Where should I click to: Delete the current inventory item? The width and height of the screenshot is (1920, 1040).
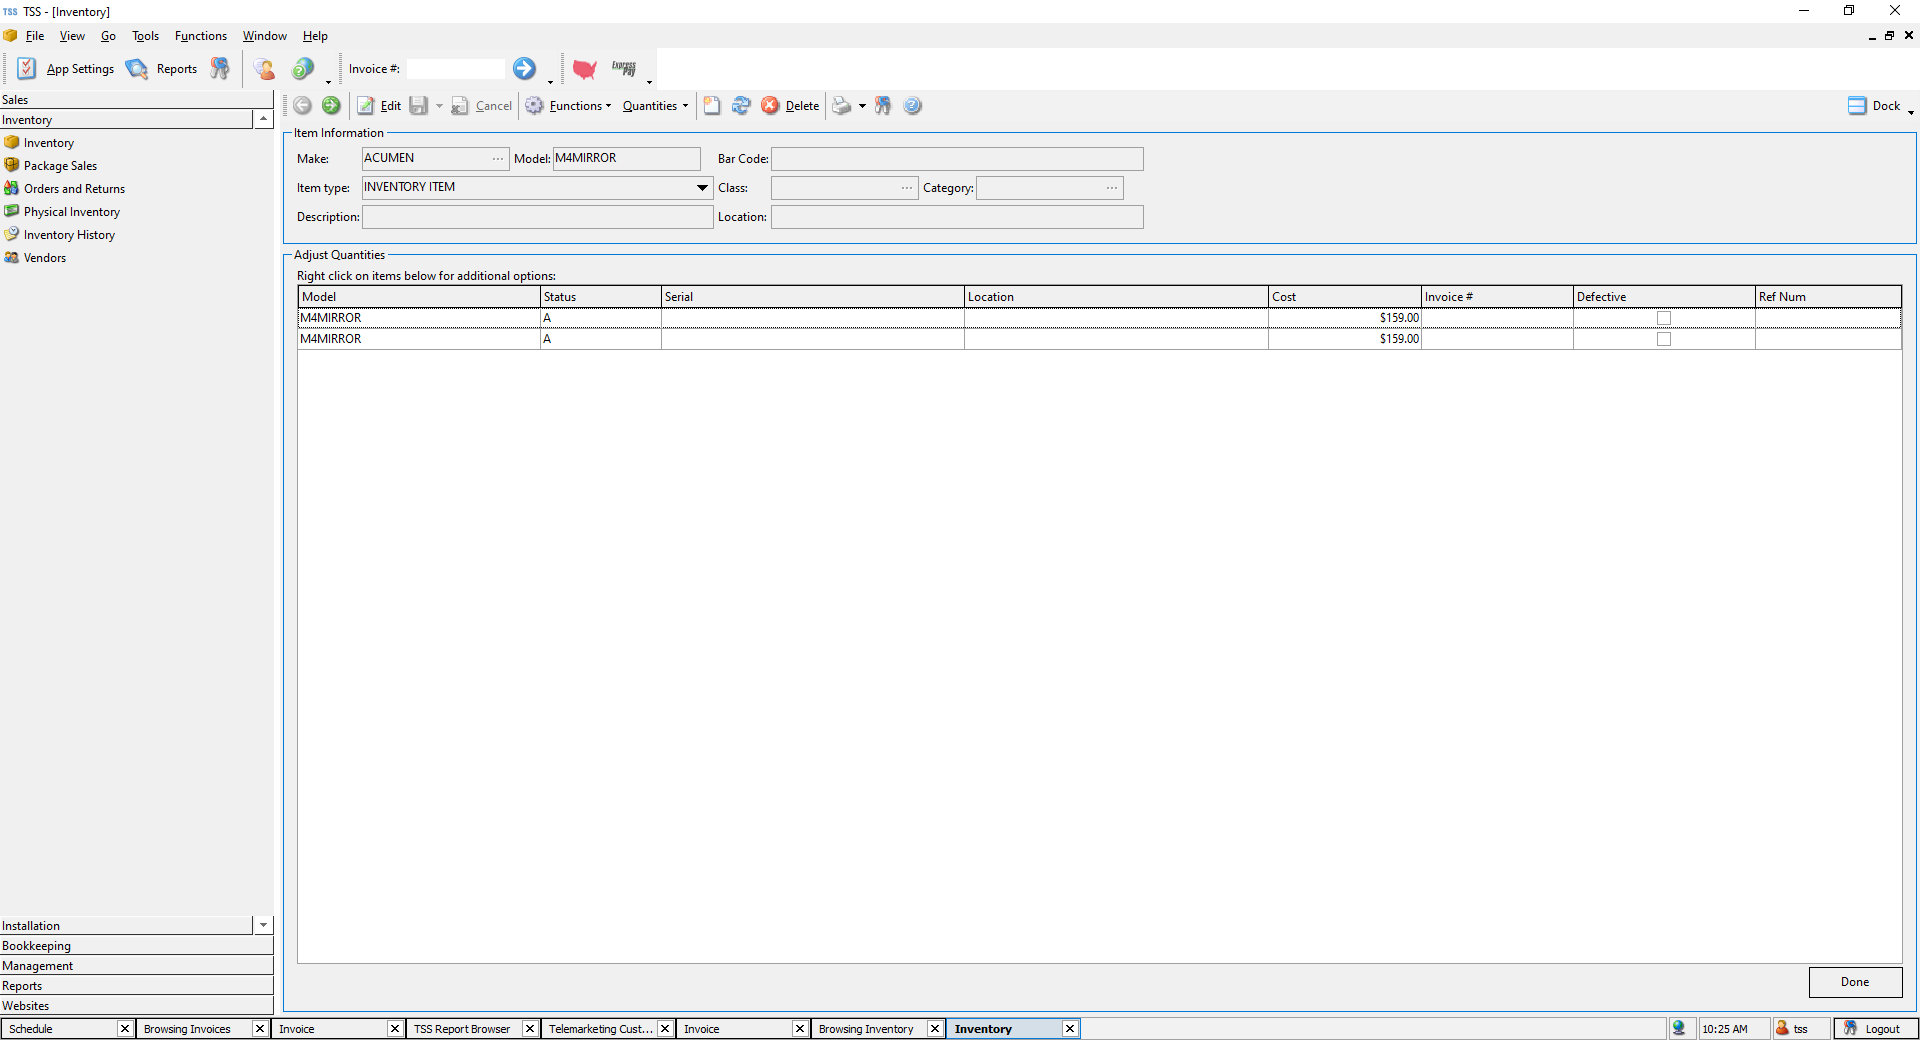(x=790, y=106)
